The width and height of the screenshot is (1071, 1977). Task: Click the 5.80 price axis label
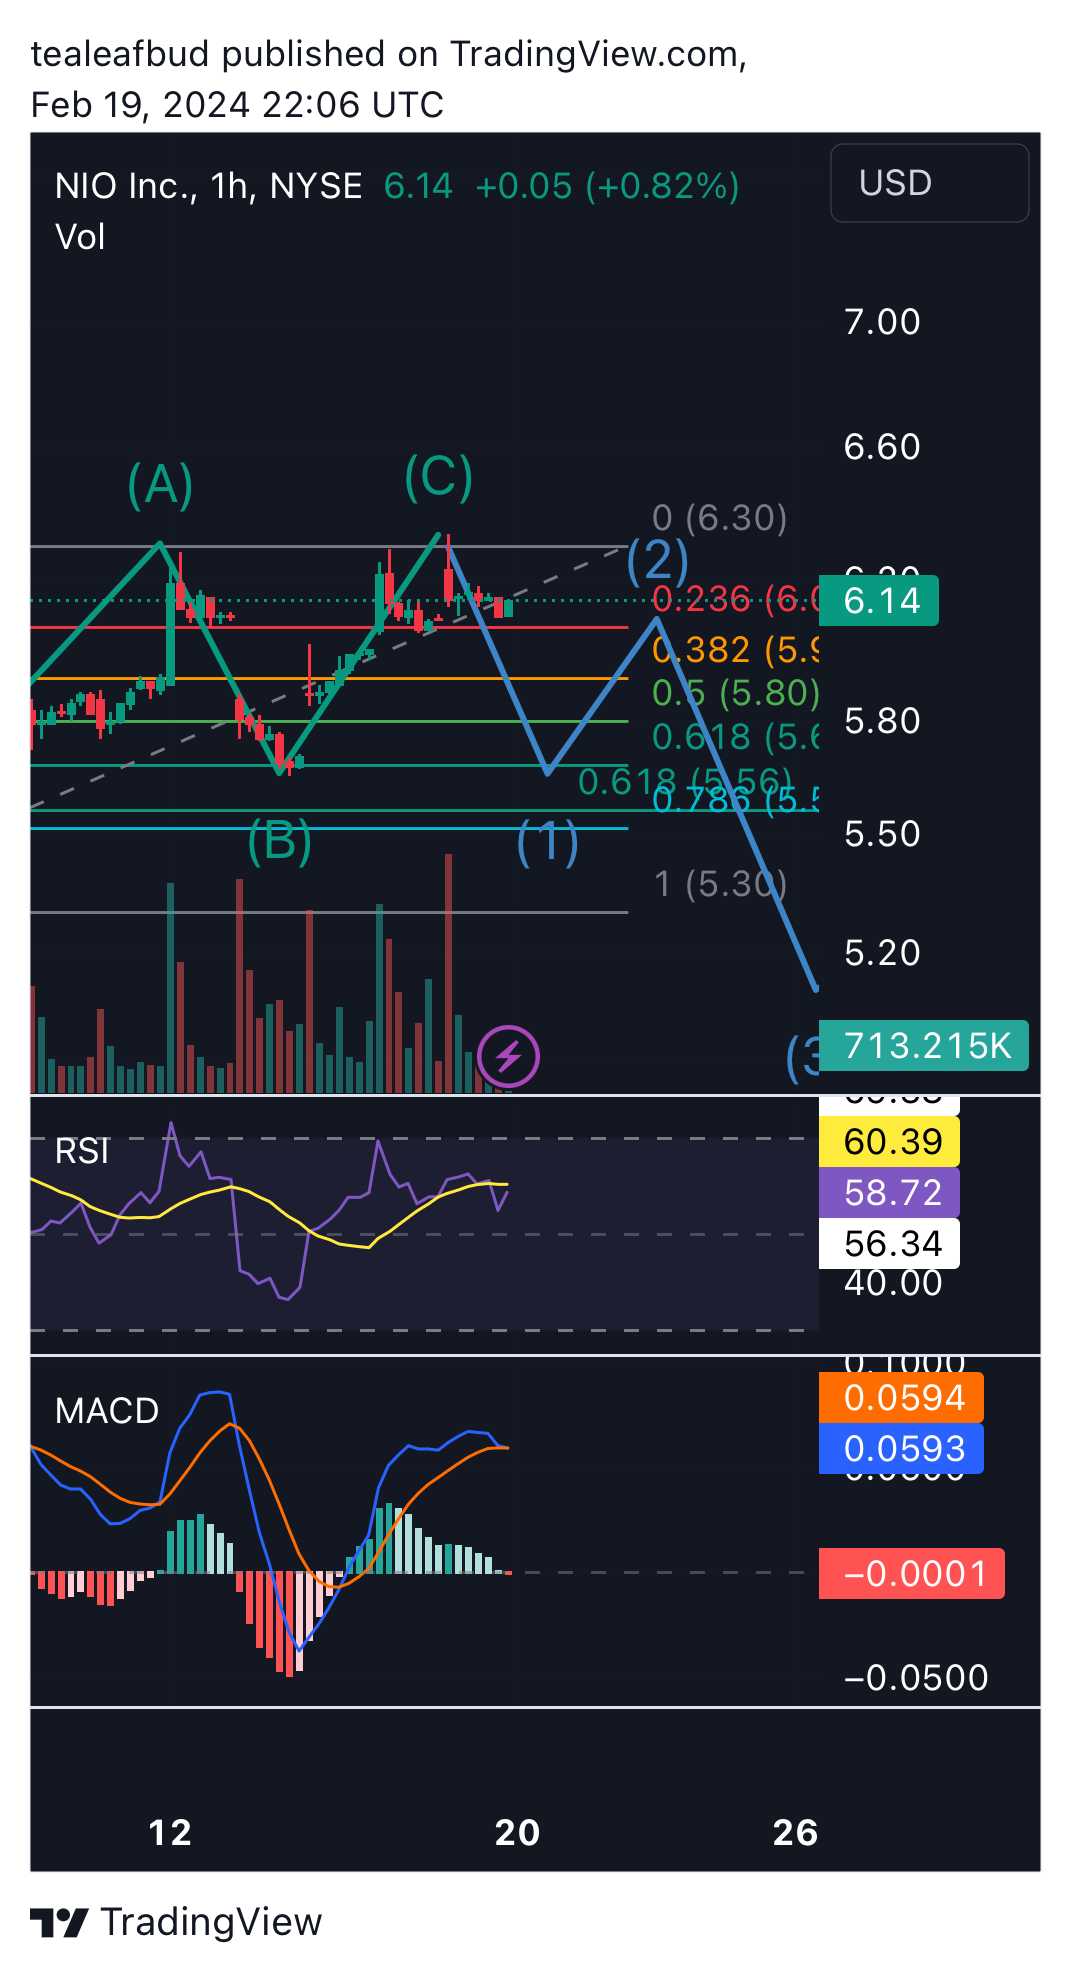click(x=882, y=721)
